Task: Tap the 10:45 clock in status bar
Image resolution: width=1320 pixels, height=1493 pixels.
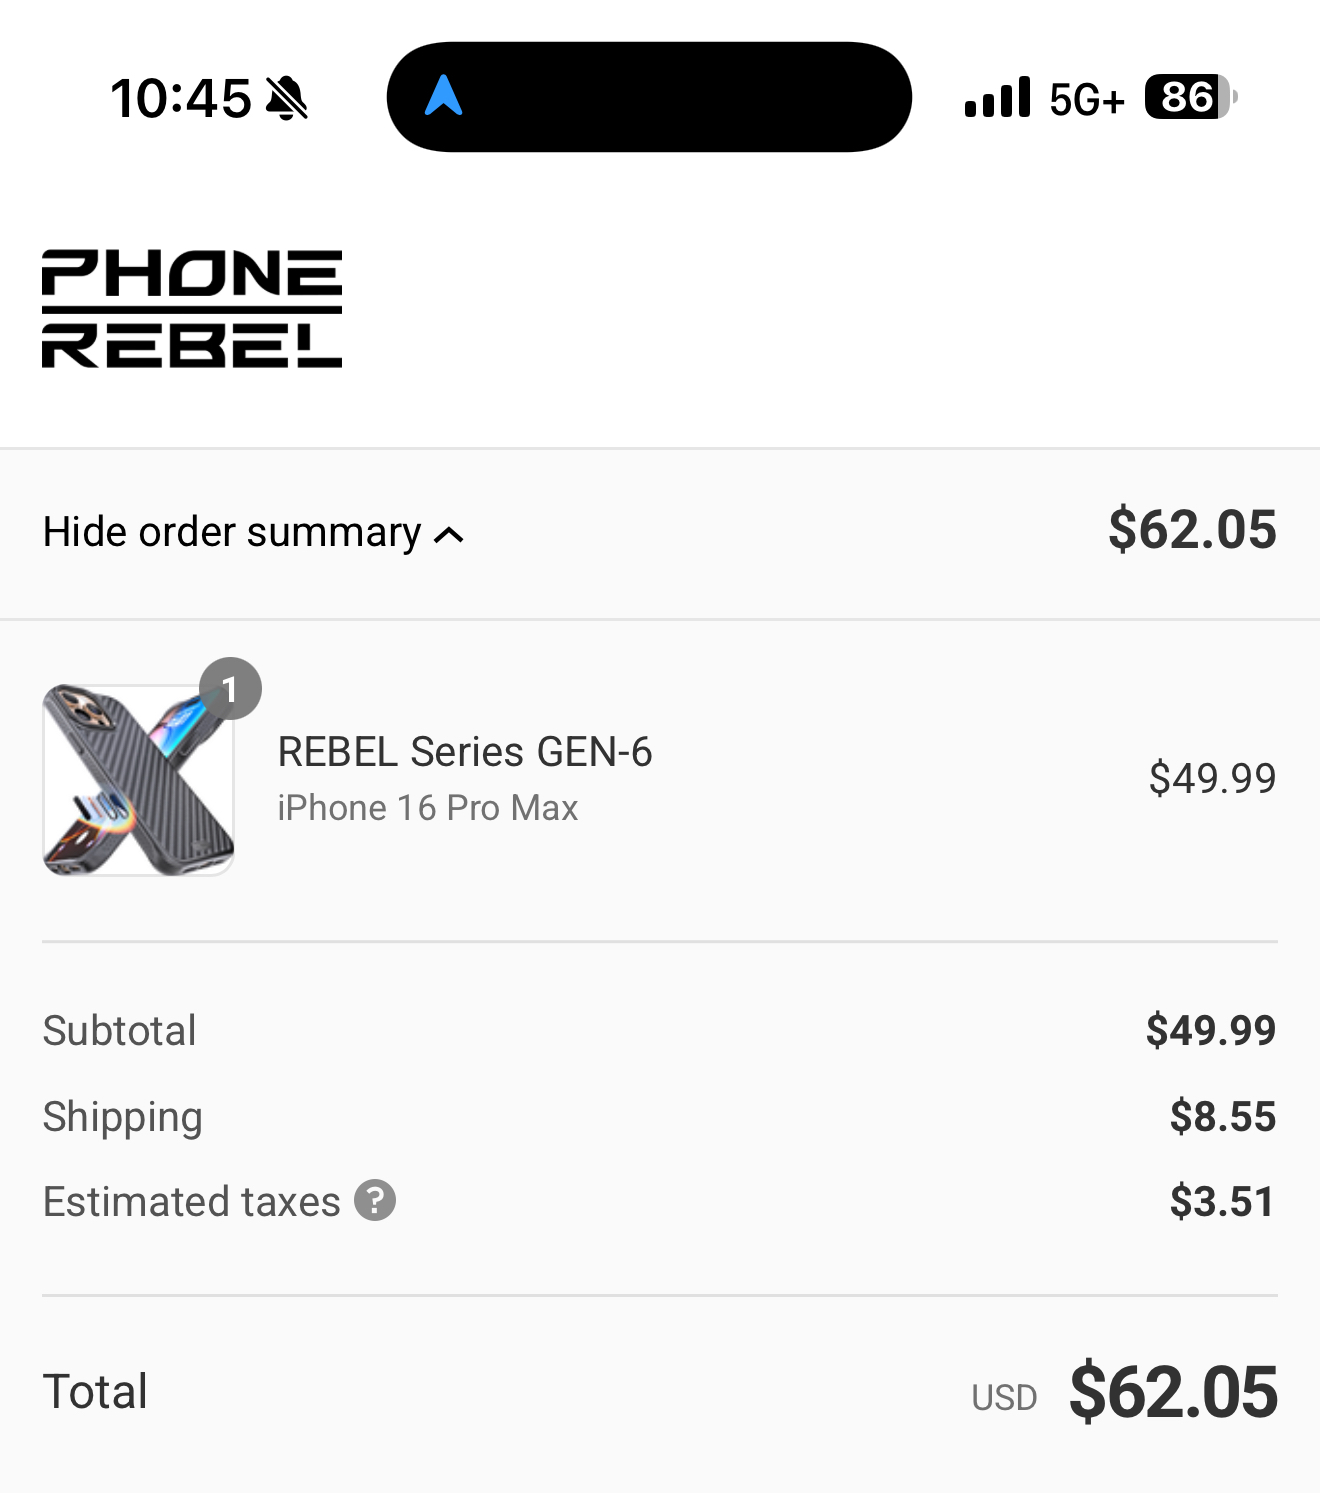Action: tap(181, 98)
